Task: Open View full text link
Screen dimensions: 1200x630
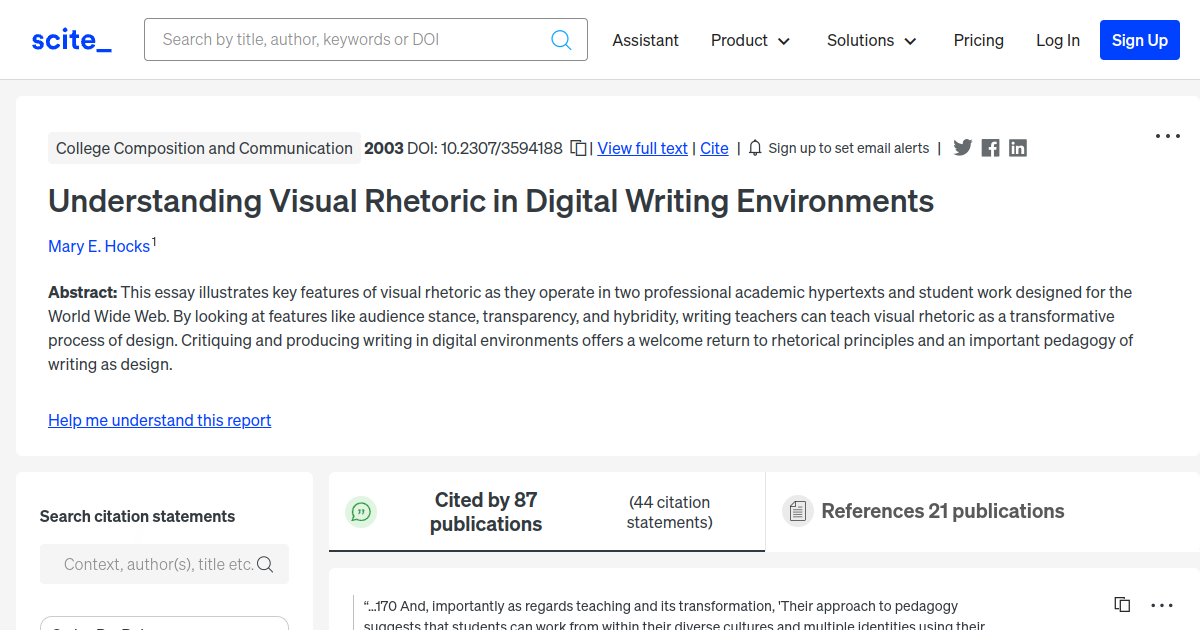Action: 642,148
